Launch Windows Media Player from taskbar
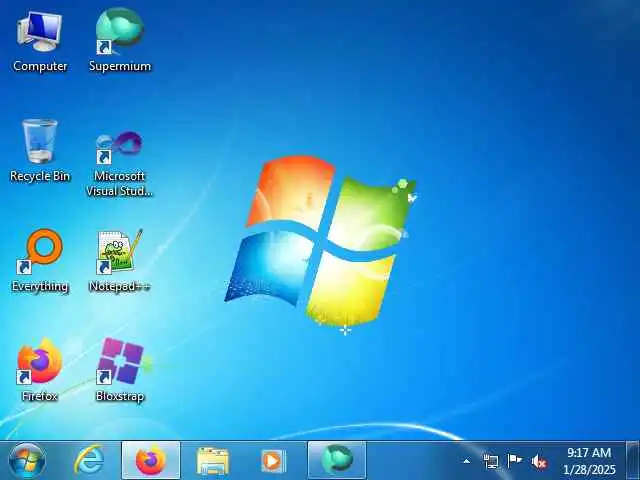Screen dimensions: 640x480 point(273,461)
